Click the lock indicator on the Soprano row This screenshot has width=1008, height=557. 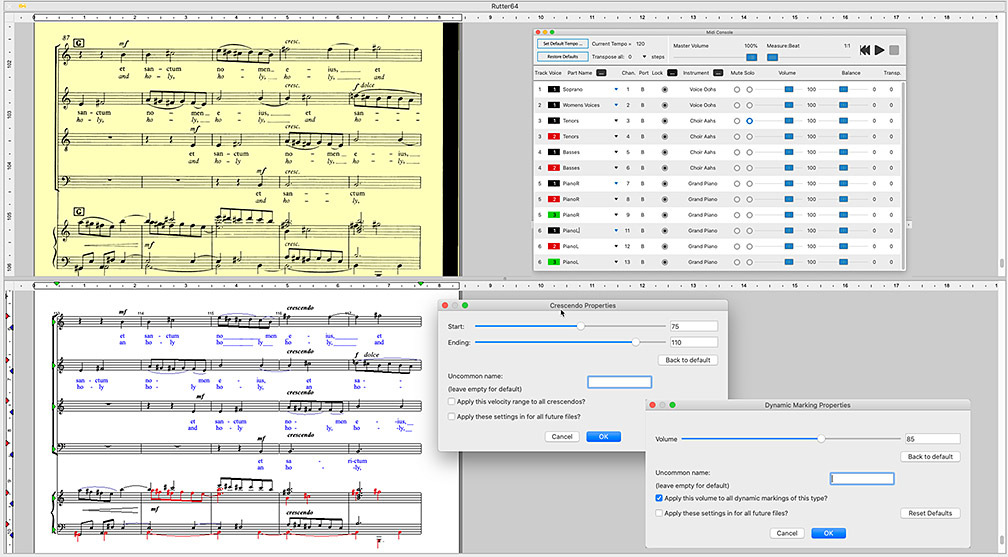pos(665,89)
